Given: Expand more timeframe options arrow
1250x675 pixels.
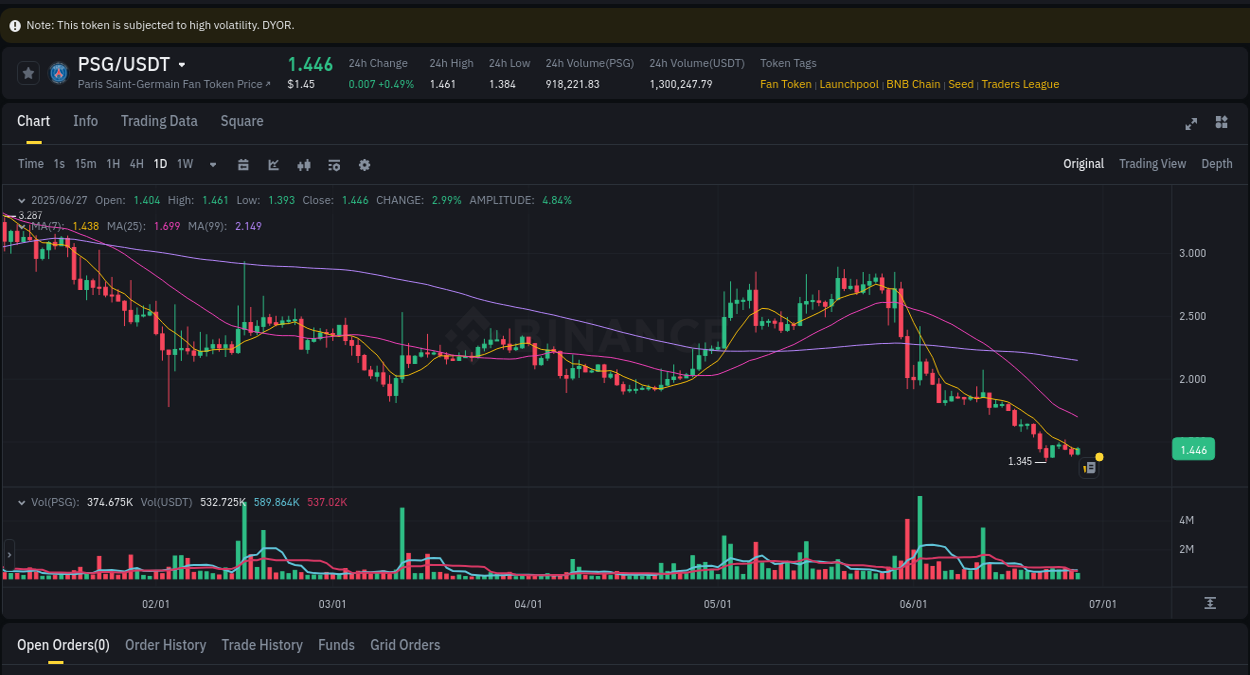Looking at the screenshot, I should point(211,164).
